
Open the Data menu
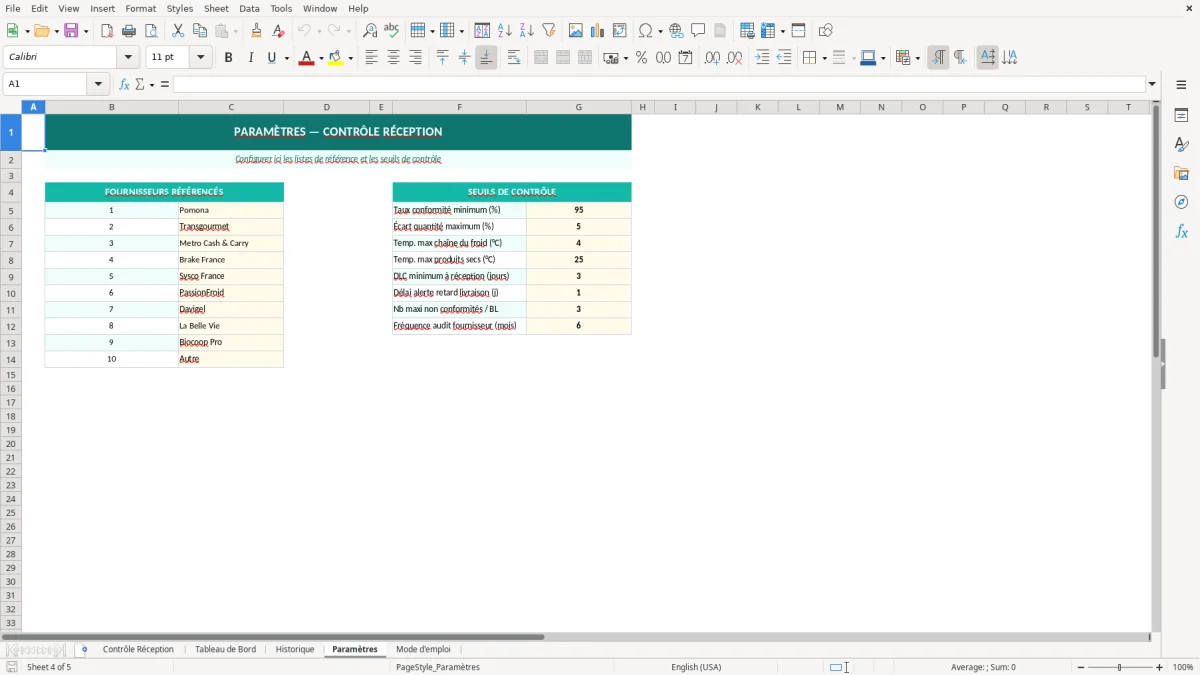[249, 8]
